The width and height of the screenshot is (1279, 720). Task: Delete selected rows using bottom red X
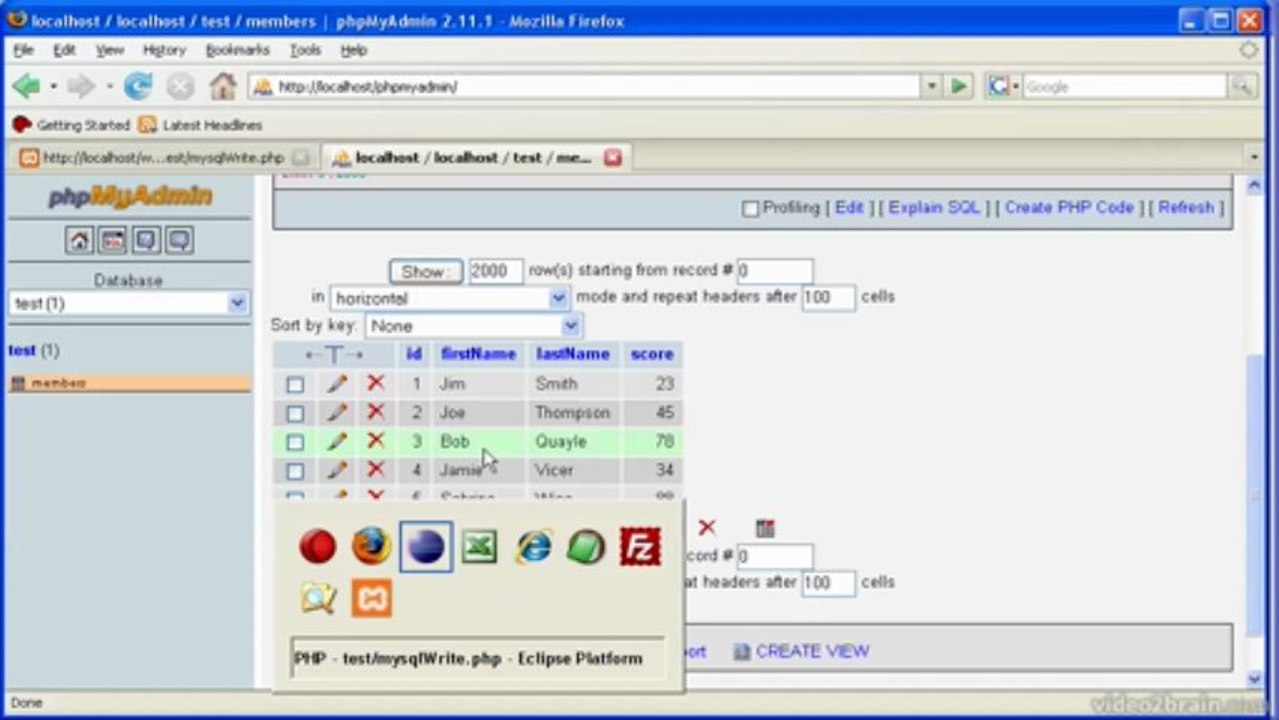click(x=707, y=527)
